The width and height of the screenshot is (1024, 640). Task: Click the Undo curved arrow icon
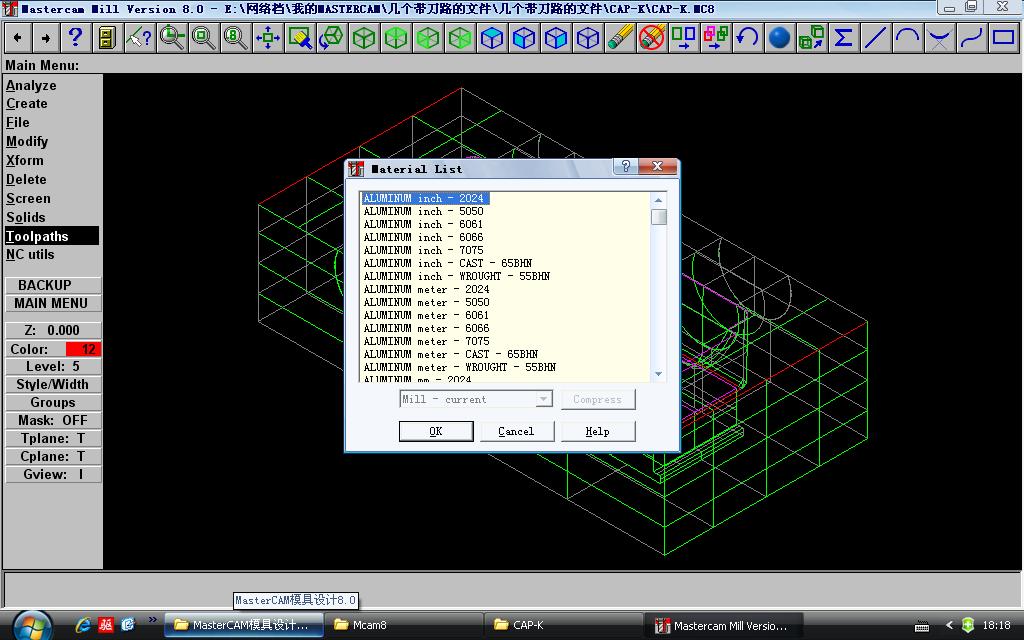point(748,38)
